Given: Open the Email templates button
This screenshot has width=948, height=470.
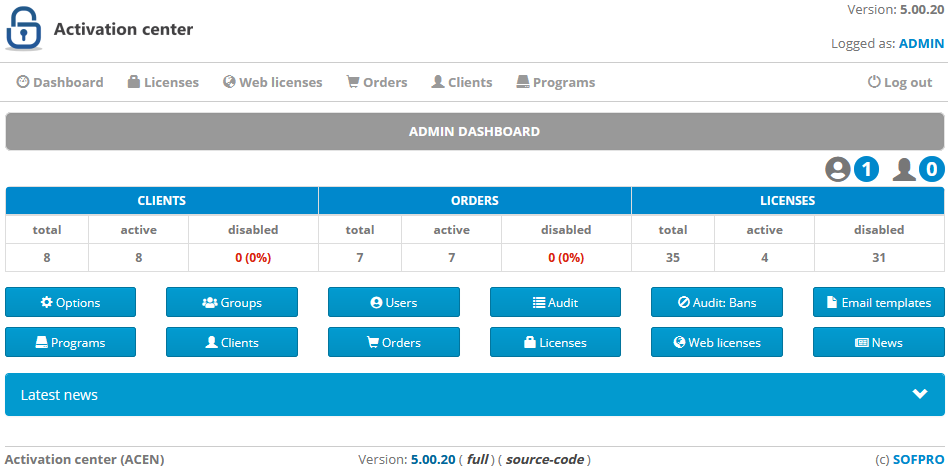Looking at the screenshot, I should 878,302.
